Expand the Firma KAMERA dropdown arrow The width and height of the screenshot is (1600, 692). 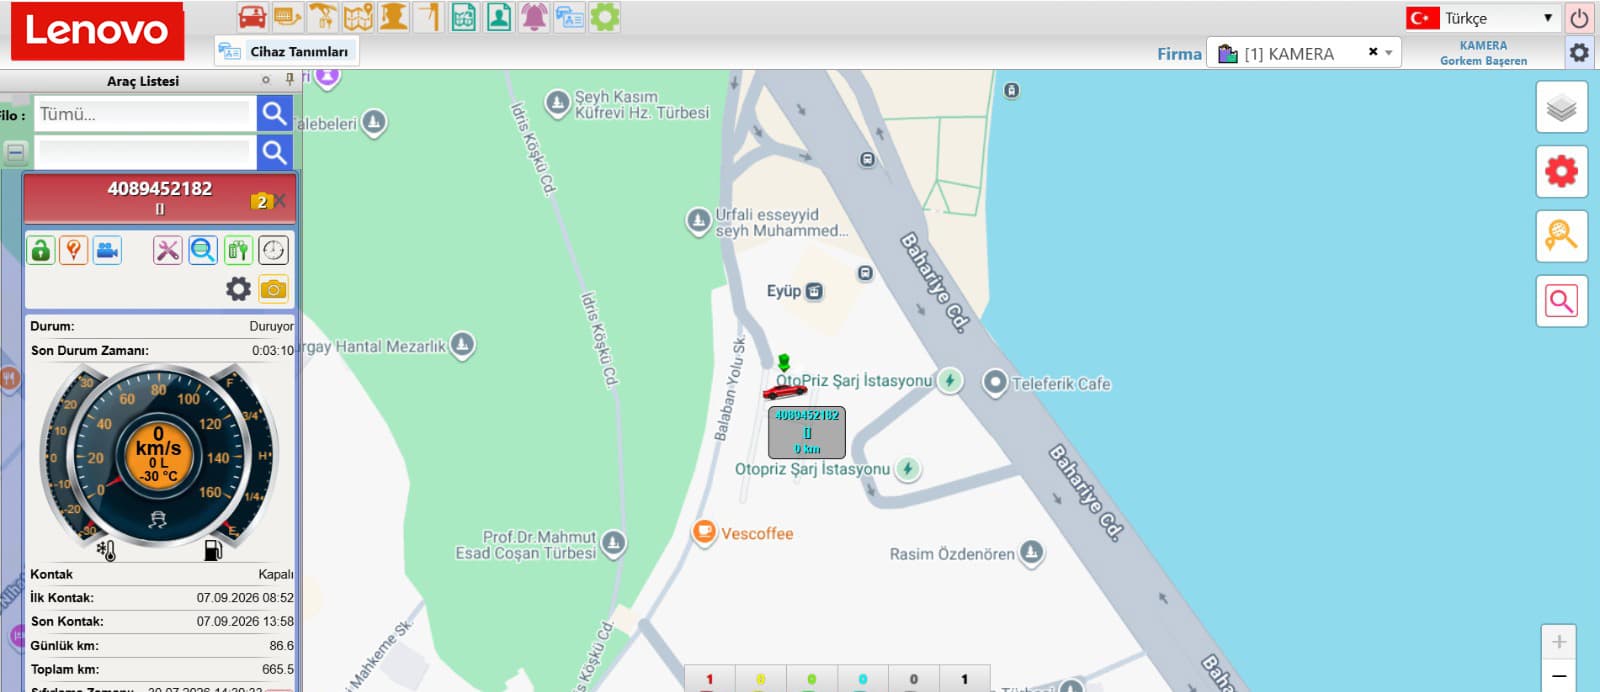click(x=1389, y=52)
